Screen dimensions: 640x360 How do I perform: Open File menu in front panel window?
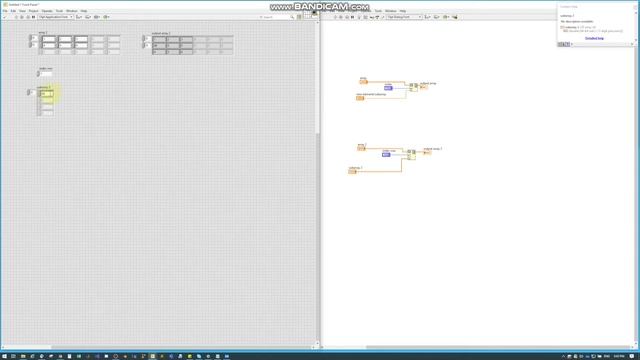5,11
